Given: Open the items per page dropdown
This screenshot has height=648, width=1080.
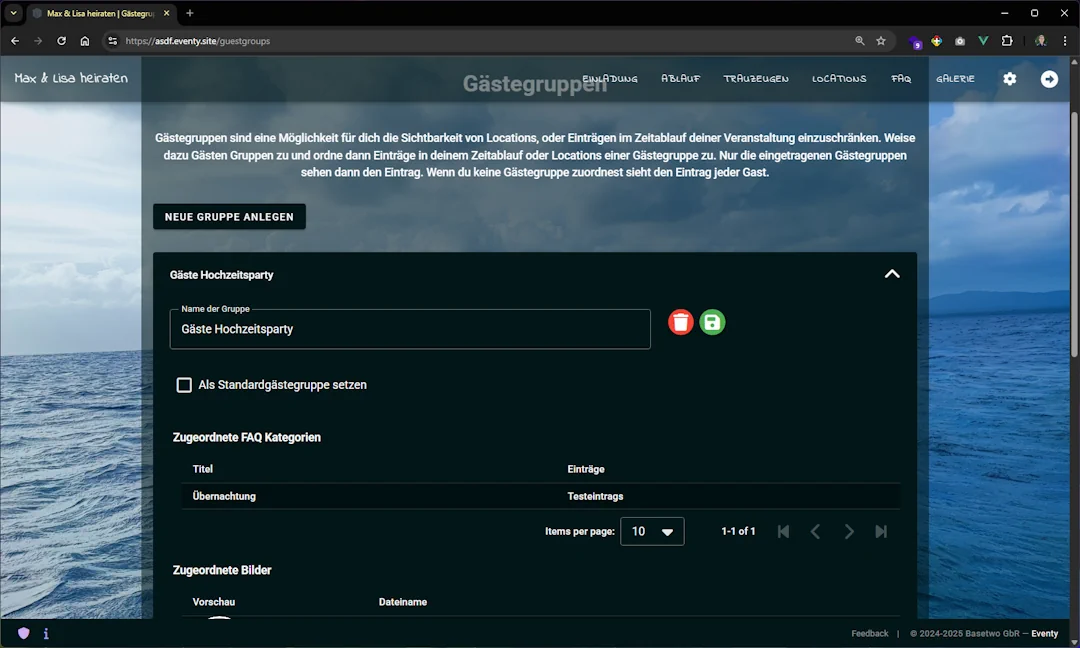Looking at the screenshot, I should 652,532.
